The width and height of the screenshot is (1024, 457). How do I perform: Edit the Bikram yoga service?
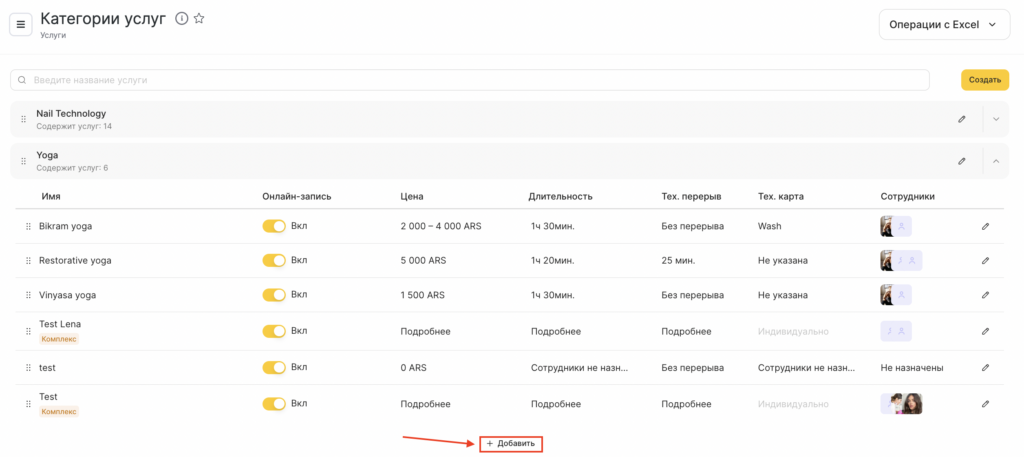click(985, 227)
